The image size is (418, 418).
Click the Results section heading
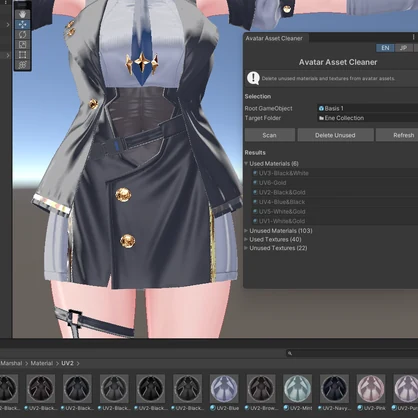(x=255, y=152)
